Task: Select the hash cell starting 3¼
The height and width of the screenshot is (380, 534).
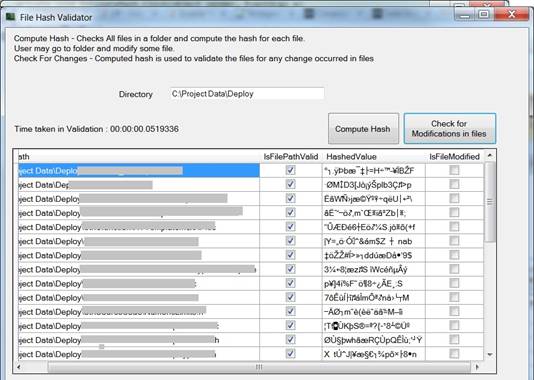Action: point(374,269)
